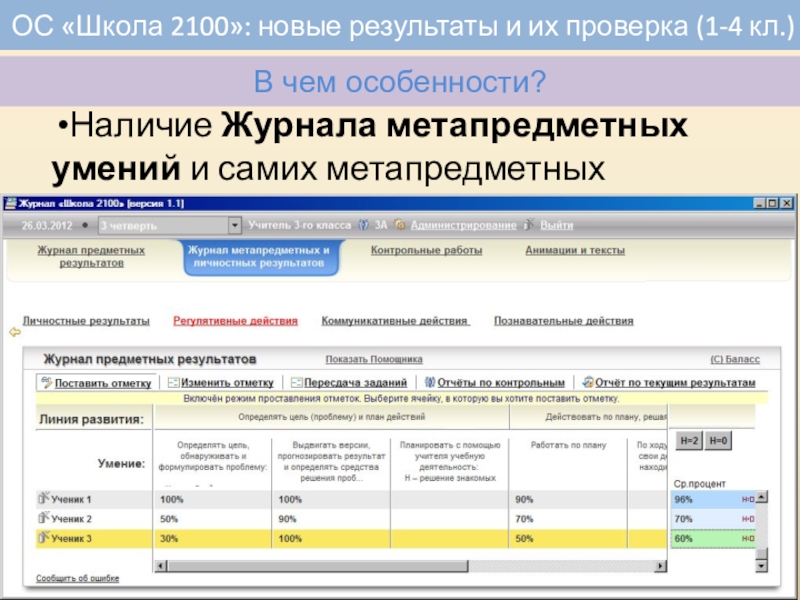Click the date 26.03.2012
This screenshot has width=800, height=600.
[47, 226]
